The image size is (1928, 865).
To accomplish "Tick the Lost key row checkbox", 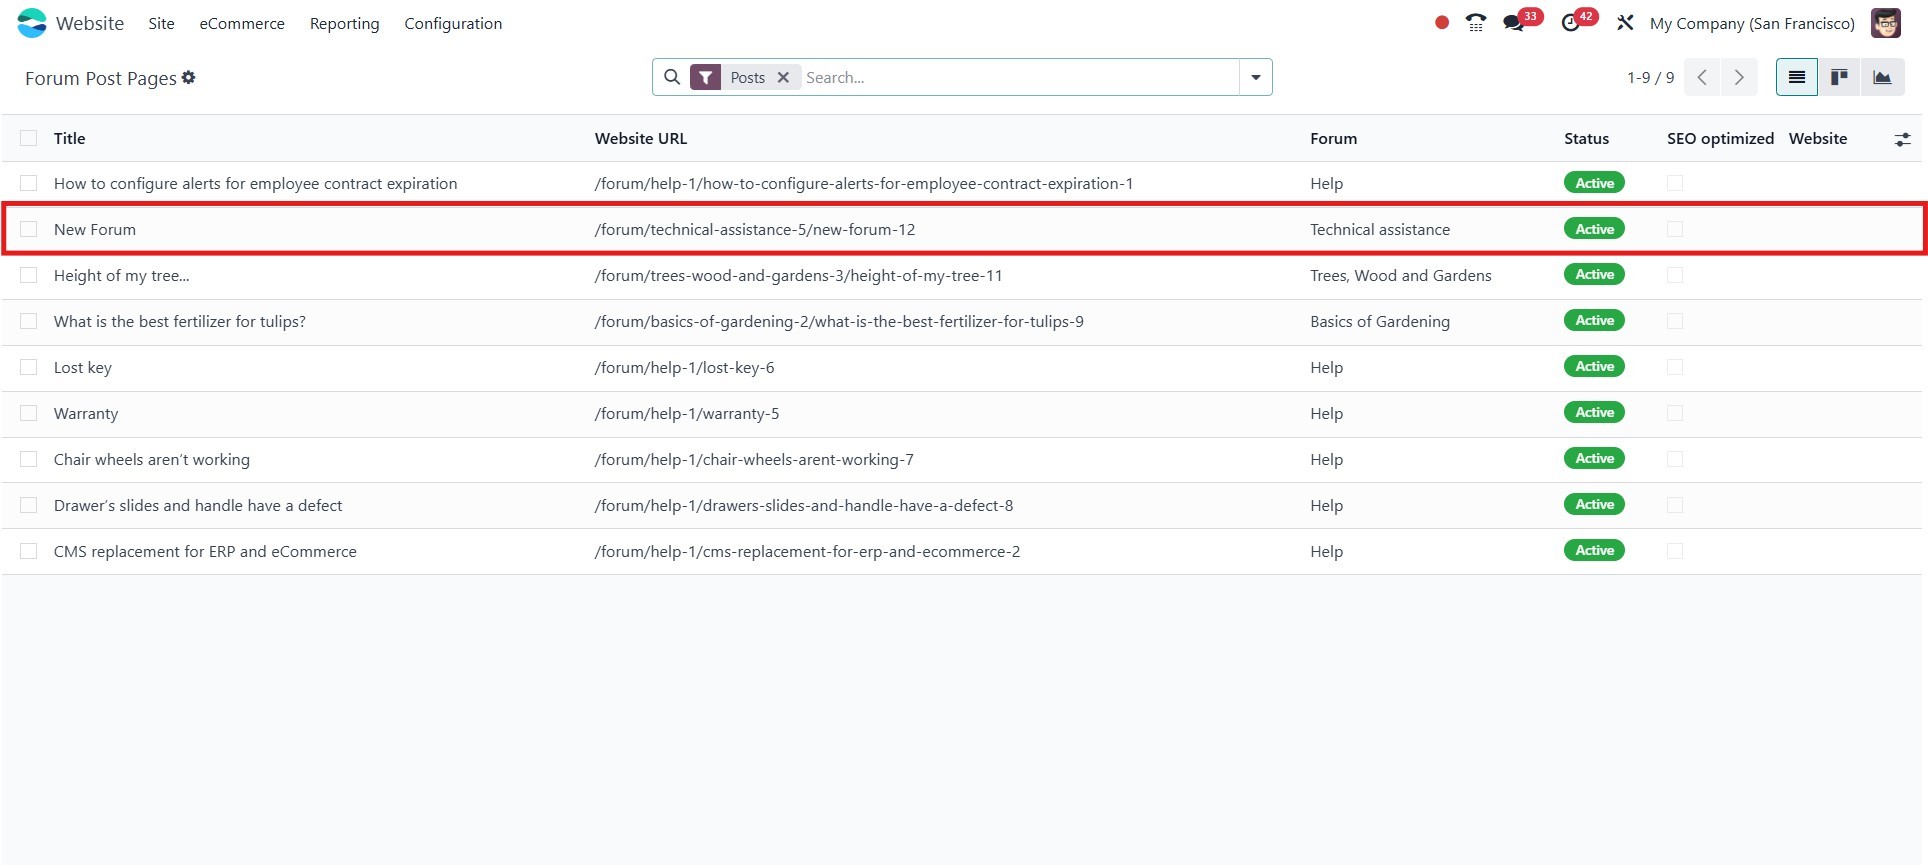I will [x=29, y=367].
